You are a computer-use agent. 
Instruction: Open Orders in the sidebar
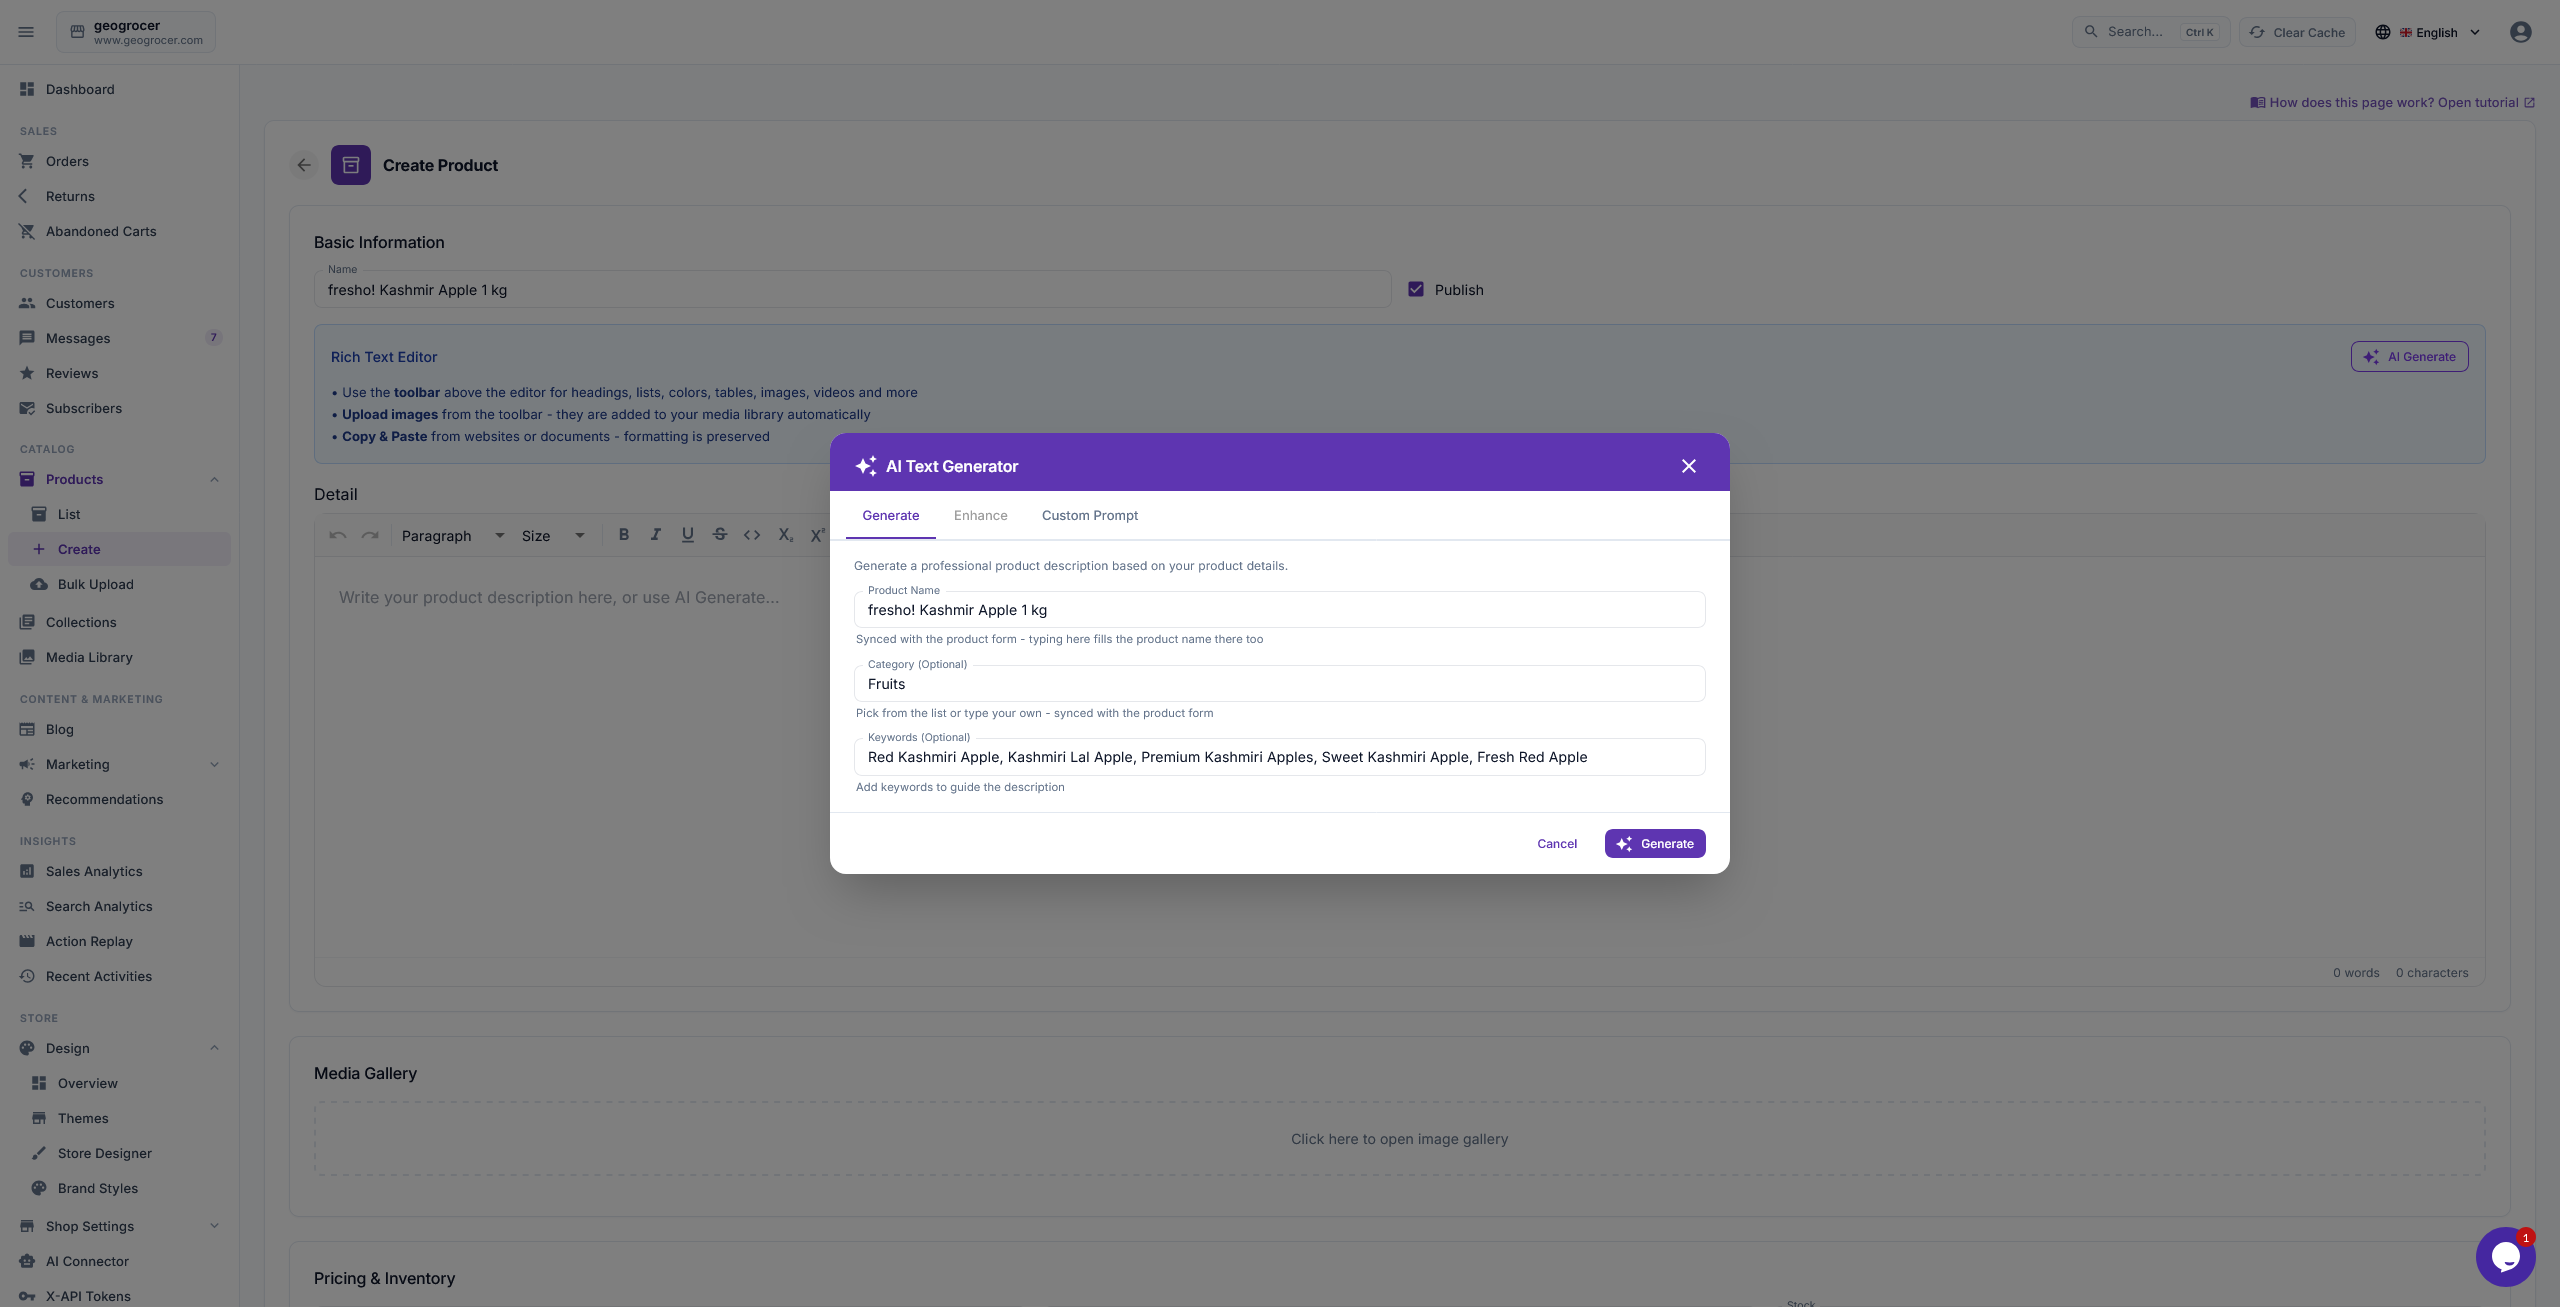click(119, 161)
